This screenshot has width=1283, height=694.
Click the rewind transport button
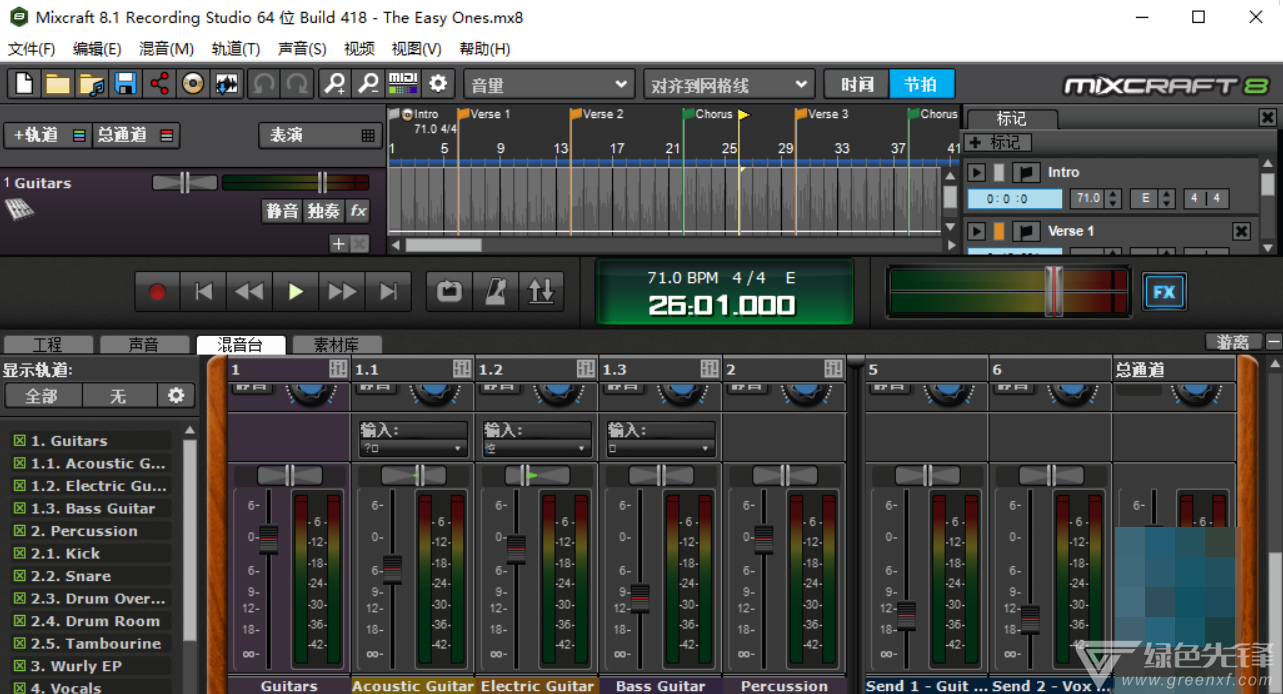point(249,292)
